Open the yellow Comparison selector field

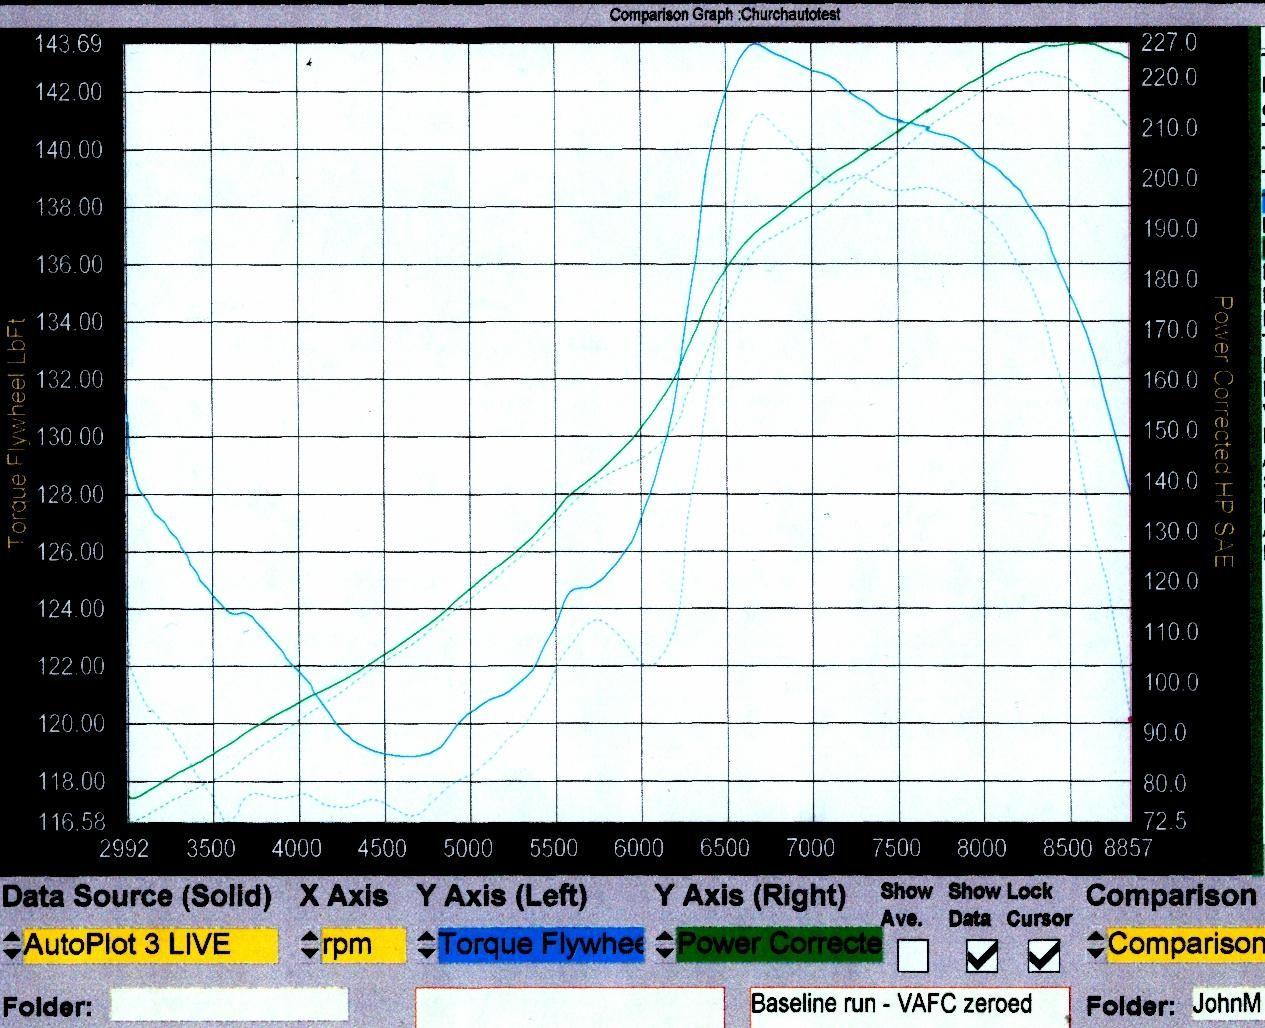(x=1185, y=944)
